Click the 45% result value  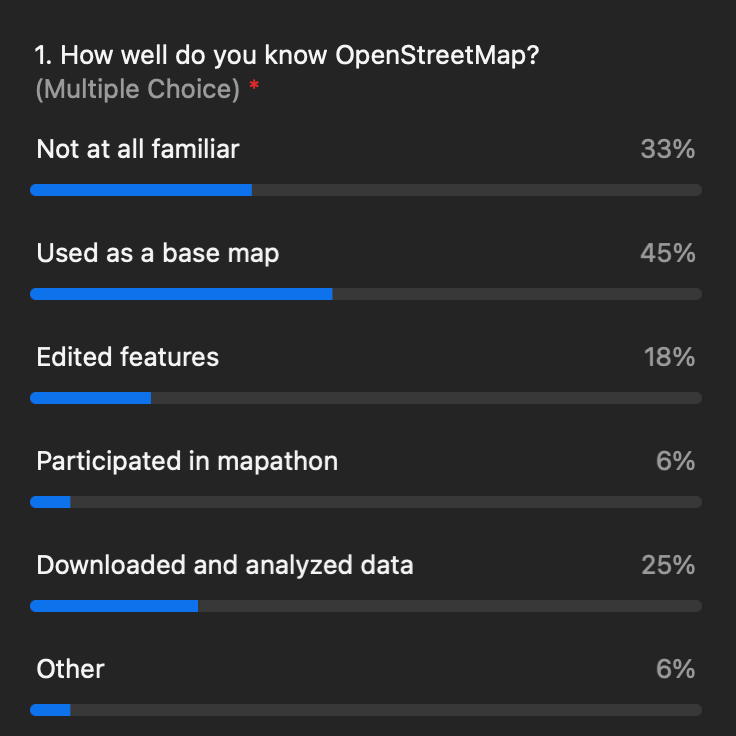click(x=667, y=253)
